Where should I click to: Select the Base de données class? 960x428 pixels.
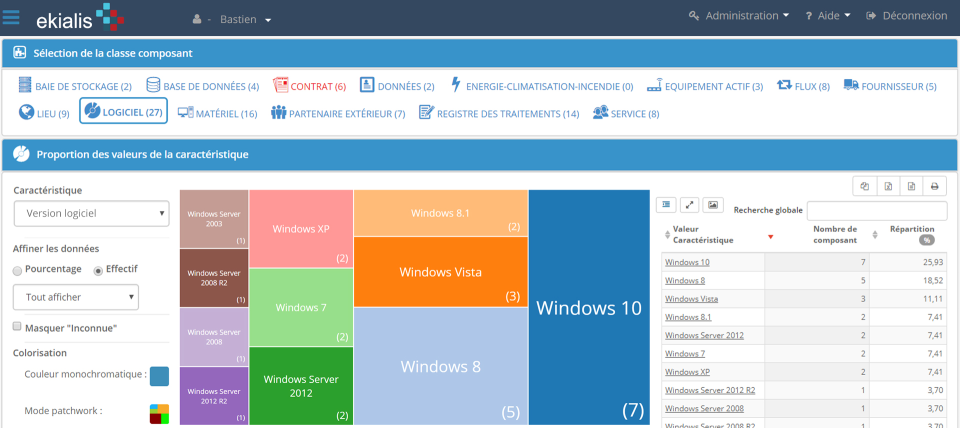pos(203,86)
